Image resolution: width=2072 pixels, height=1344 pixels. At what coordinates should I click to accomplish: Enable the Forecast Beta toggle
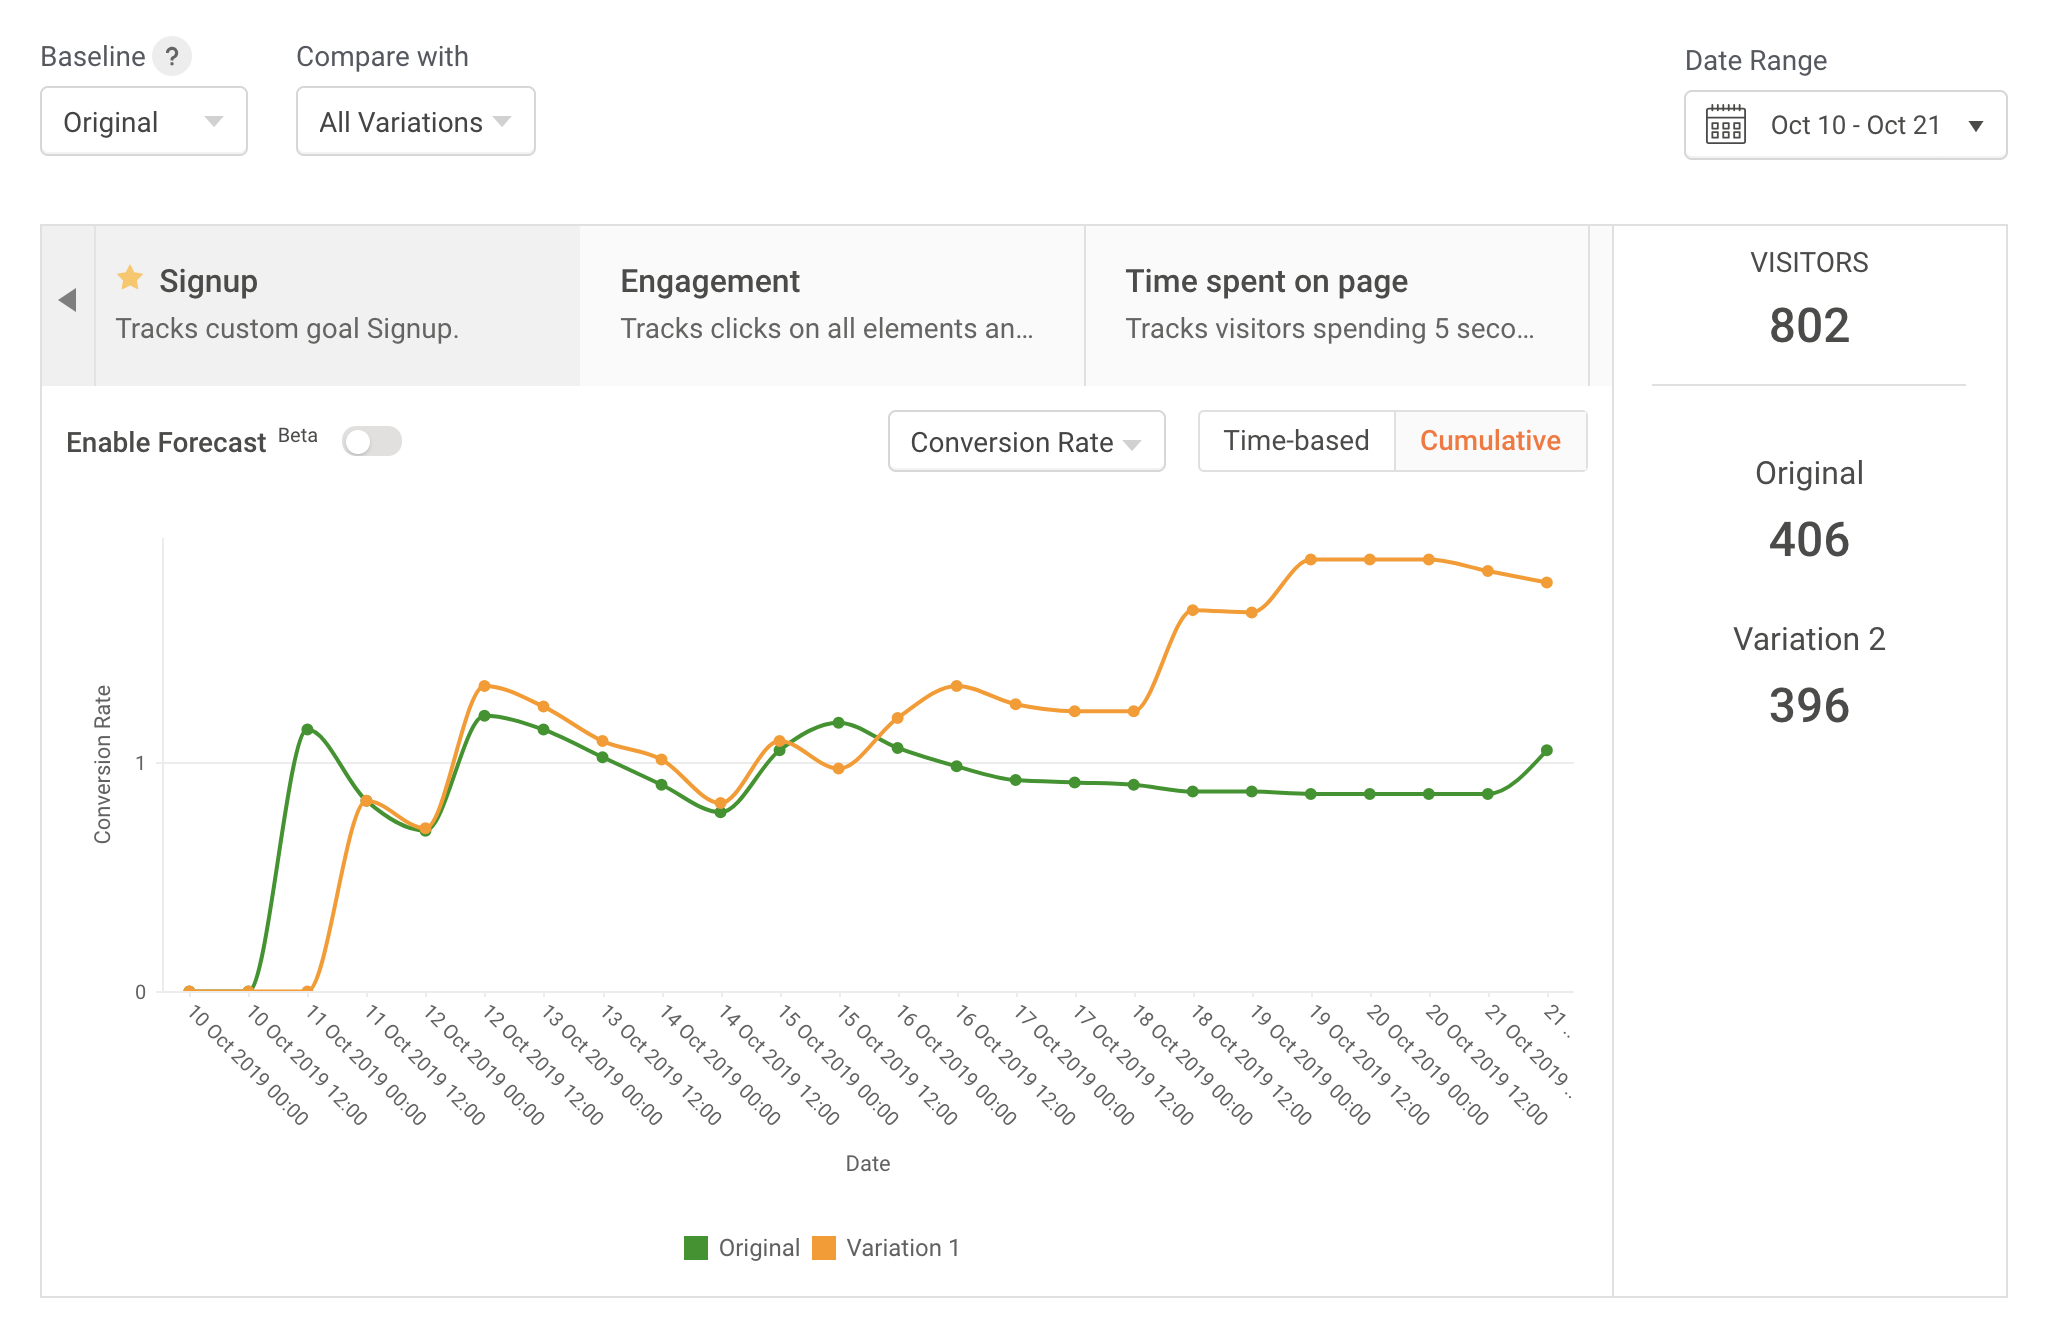371,440
